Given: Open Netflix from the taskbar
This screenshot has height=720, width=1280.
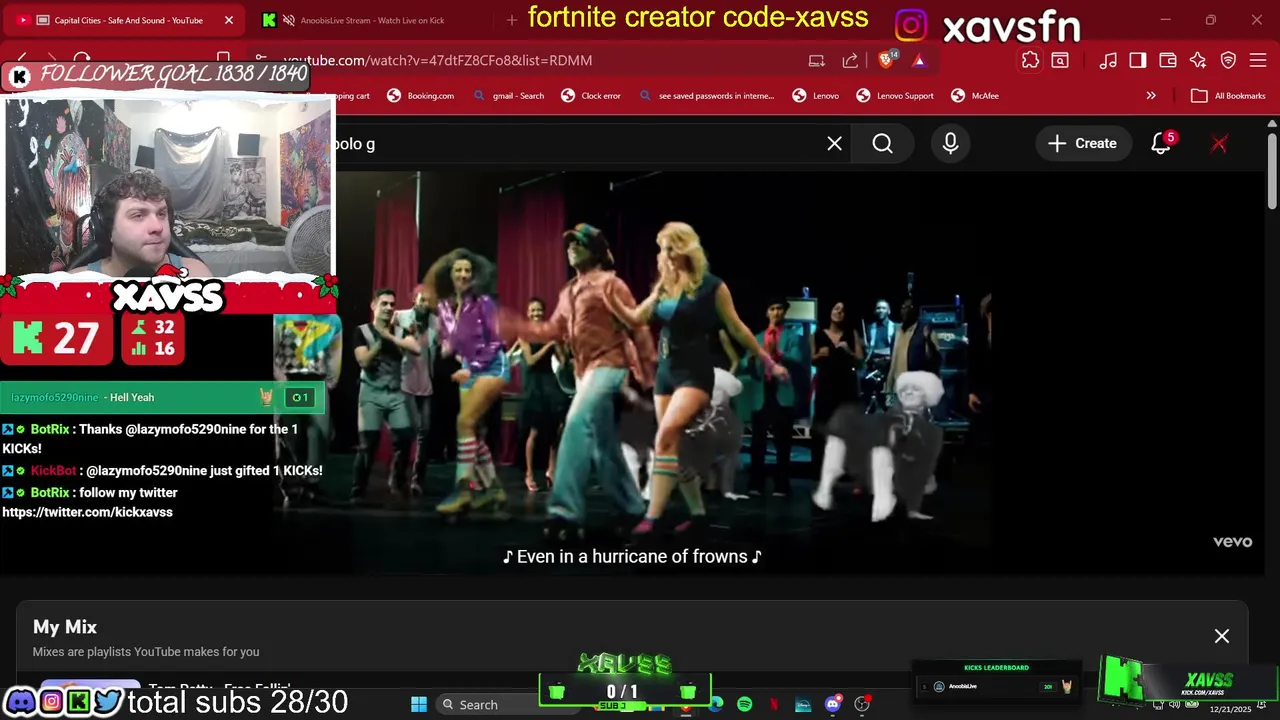Looking at the screenshot, I should [x=774, y=704].
